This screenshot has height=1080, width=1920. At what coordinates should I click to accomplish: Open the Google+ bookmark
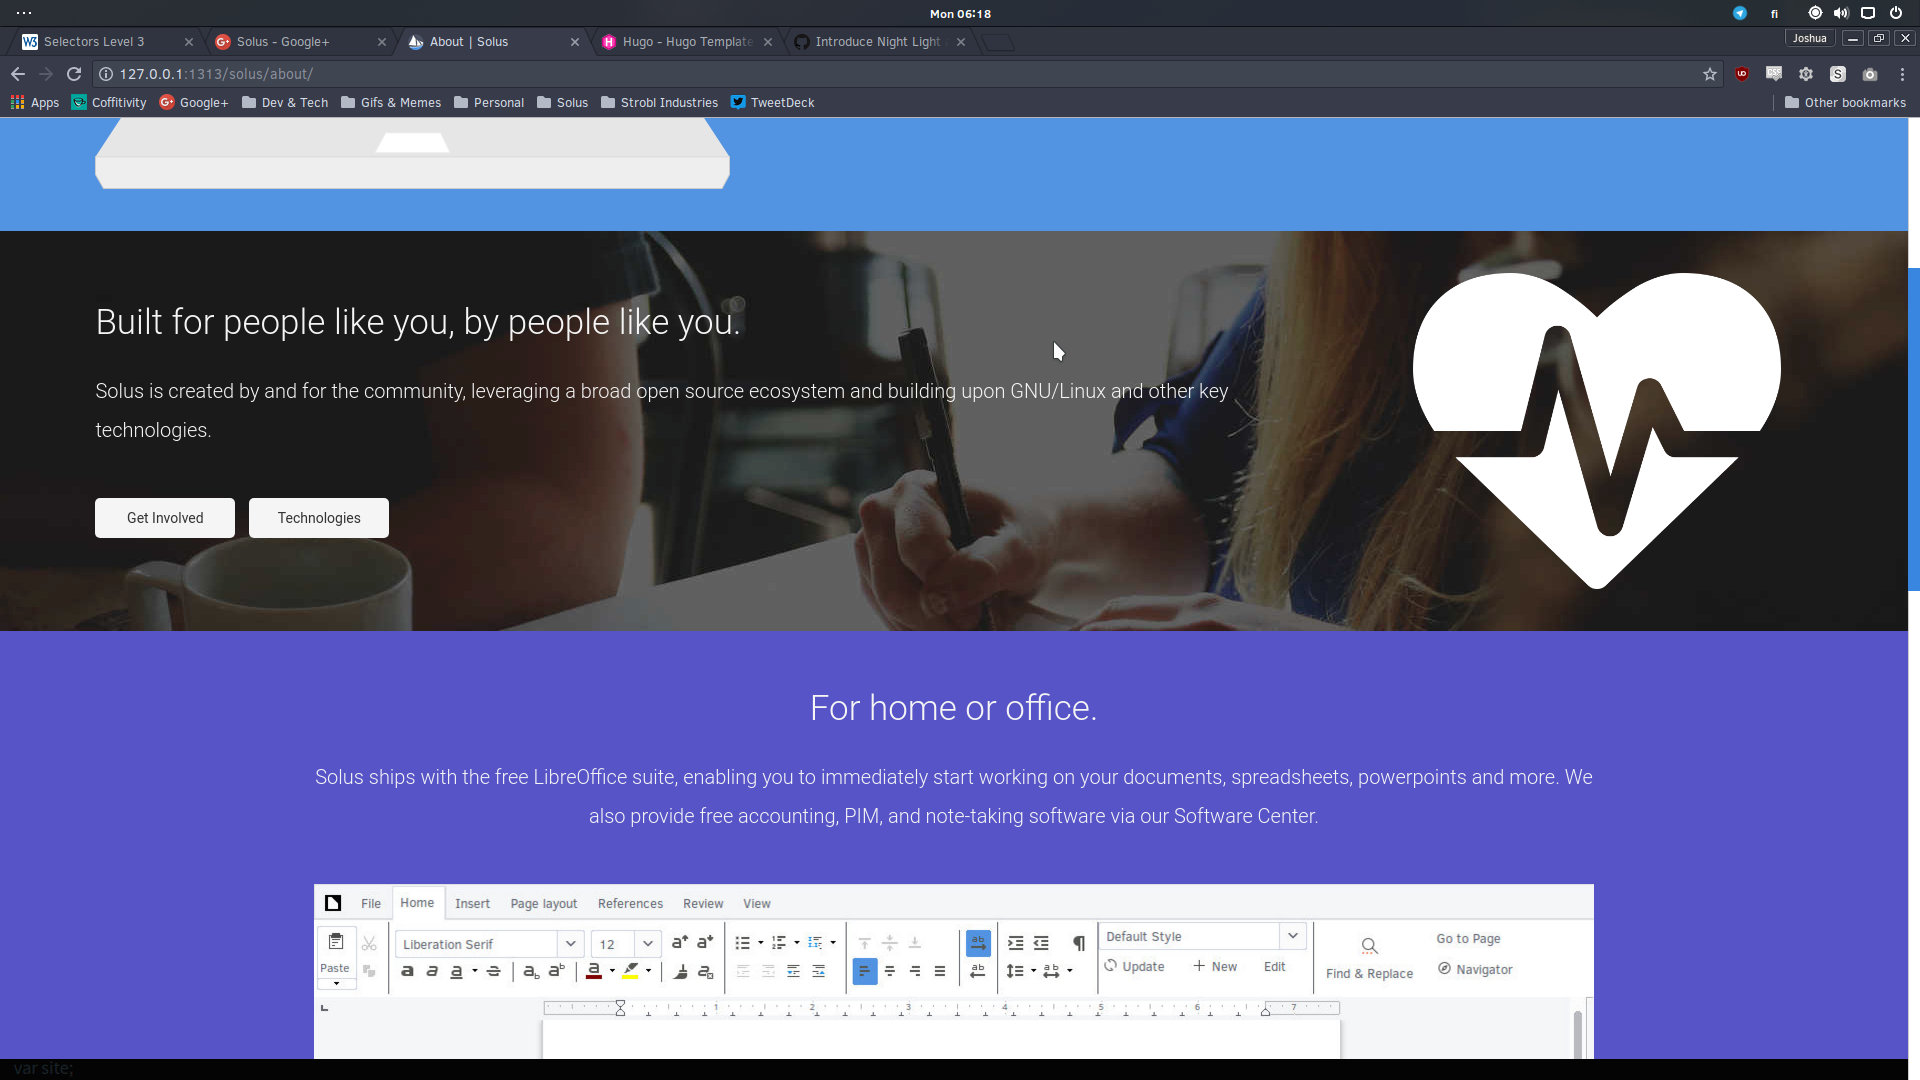194,102
